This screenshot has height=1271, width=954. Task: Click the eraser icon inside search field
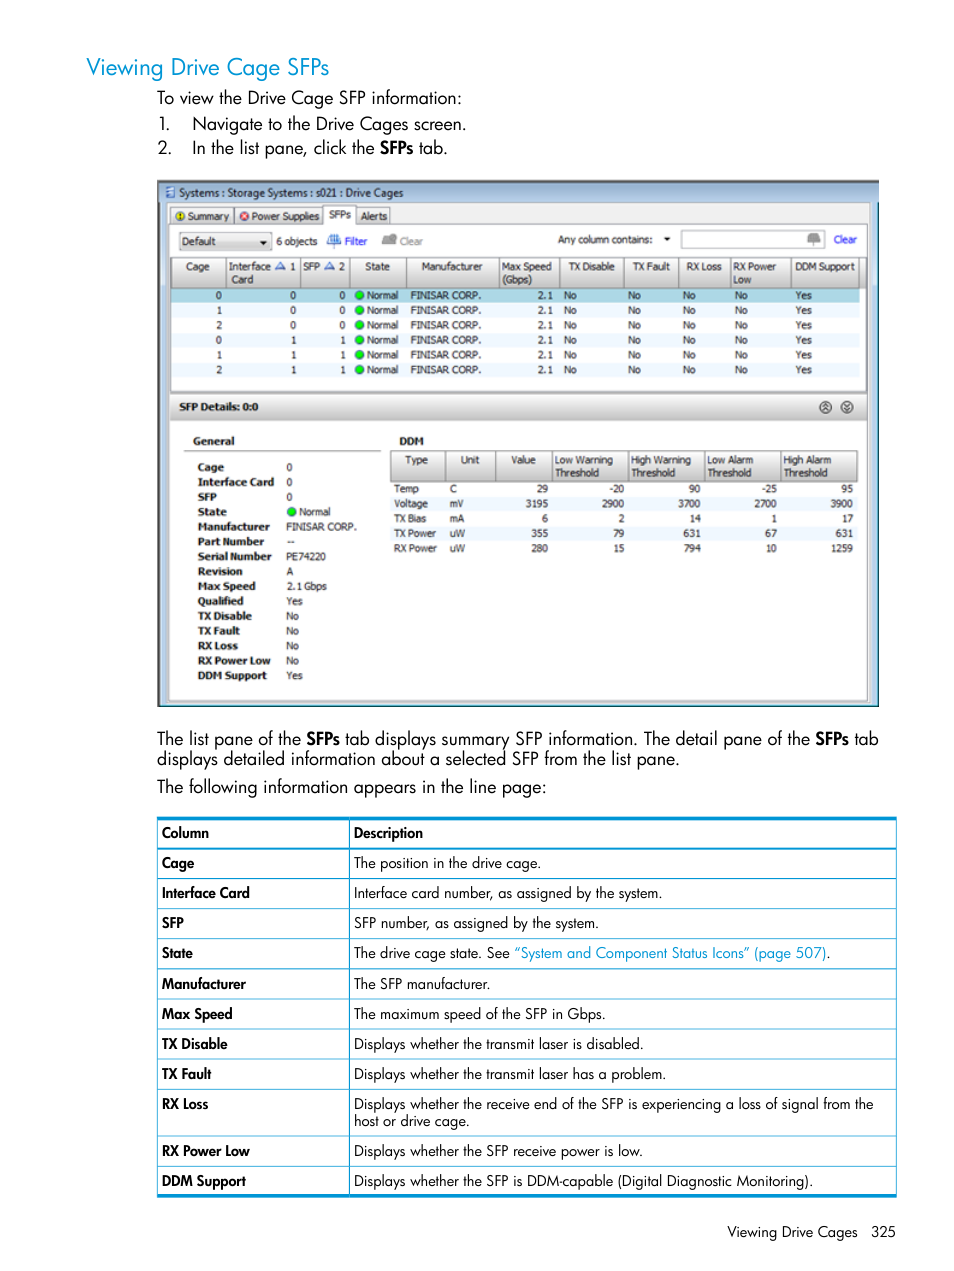[x=813, y=239]
